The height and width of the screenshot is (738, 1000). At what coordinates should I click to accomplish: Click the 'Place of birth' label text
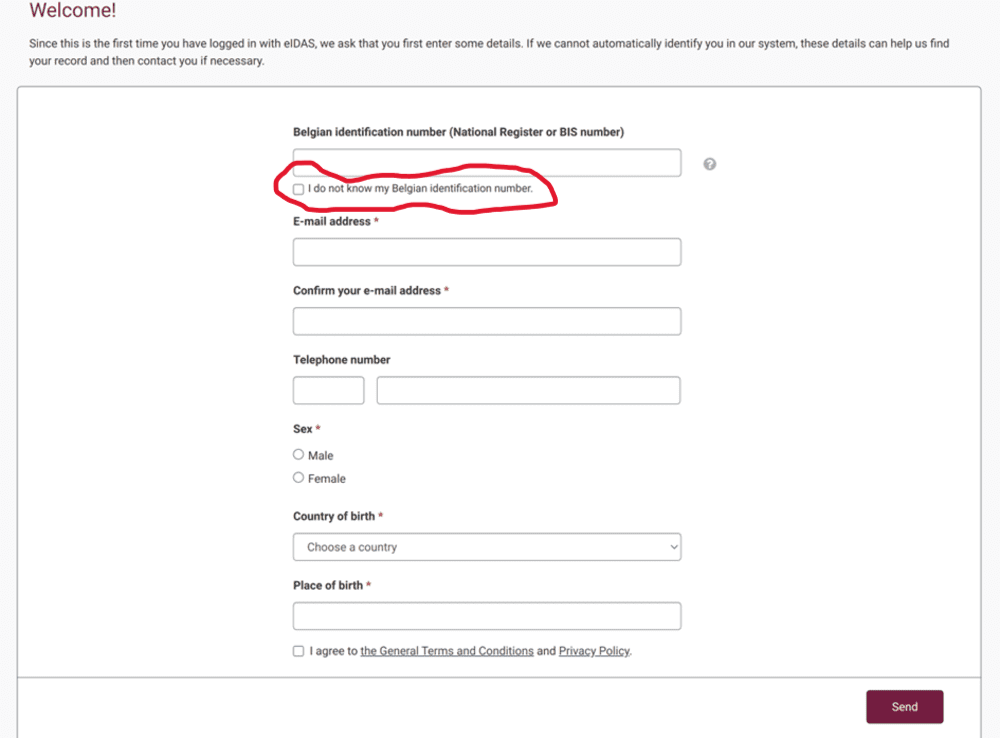pos(328,586)
